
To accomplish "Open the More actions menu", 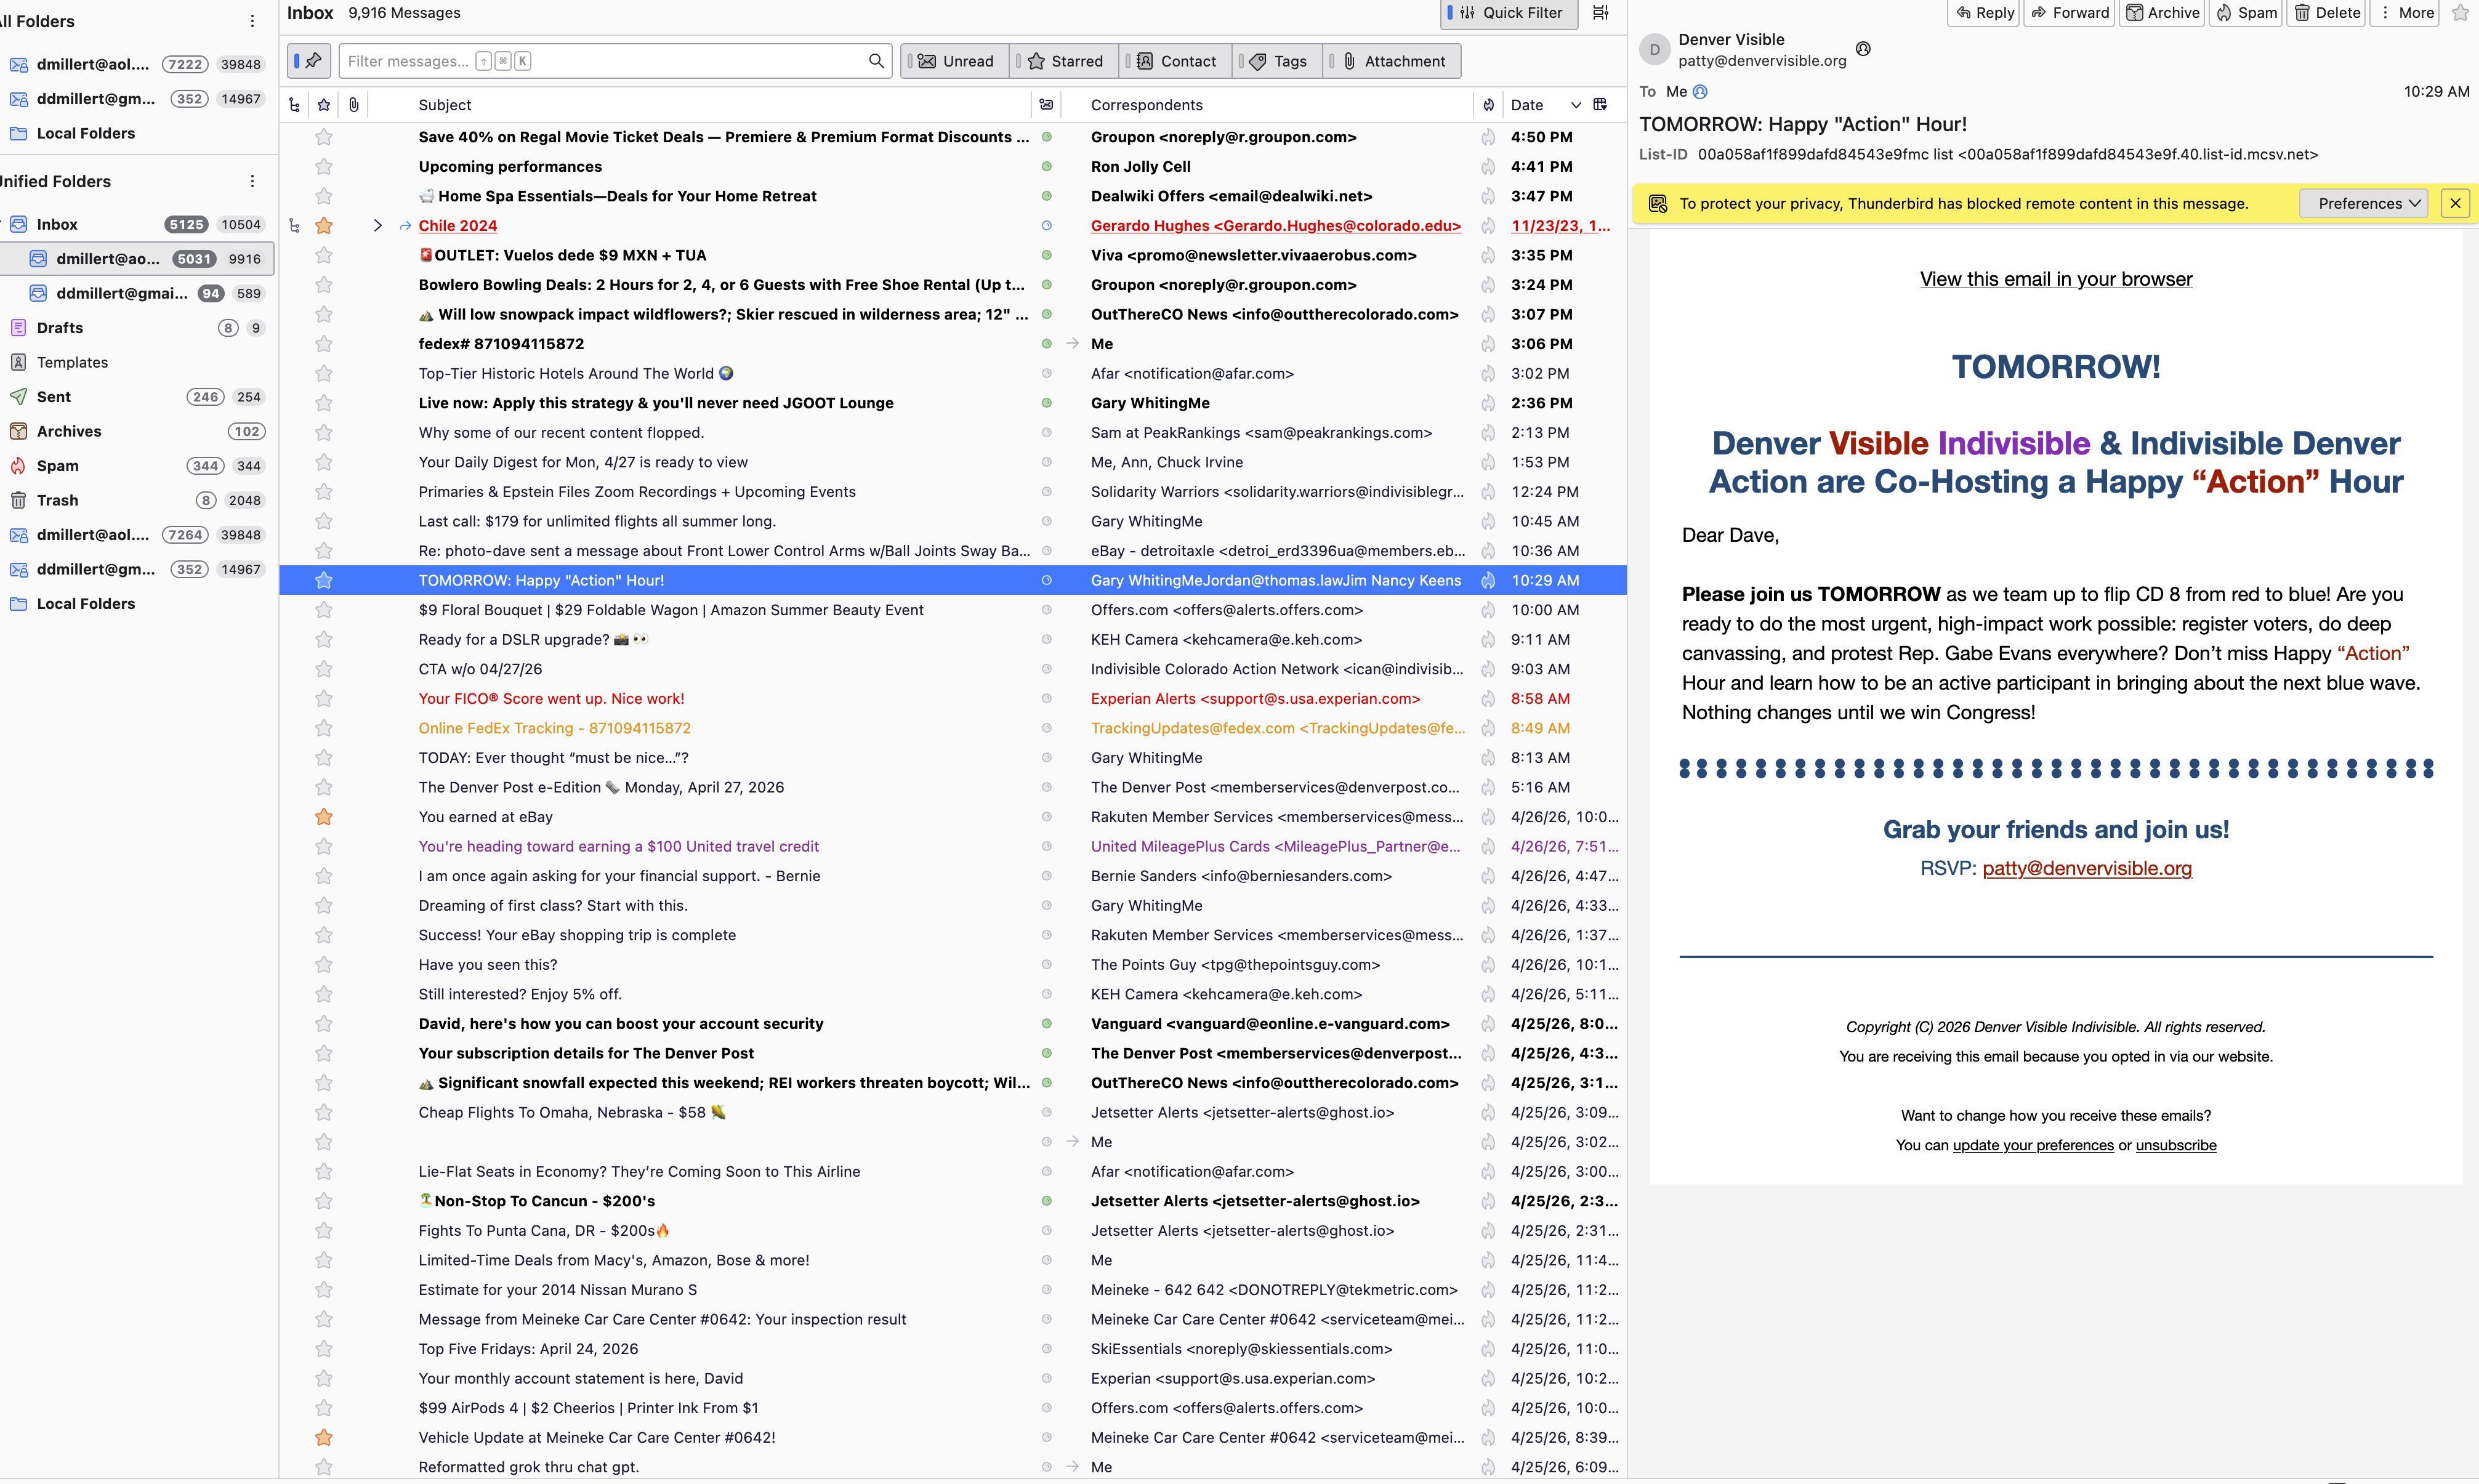I will point(2406,13).
